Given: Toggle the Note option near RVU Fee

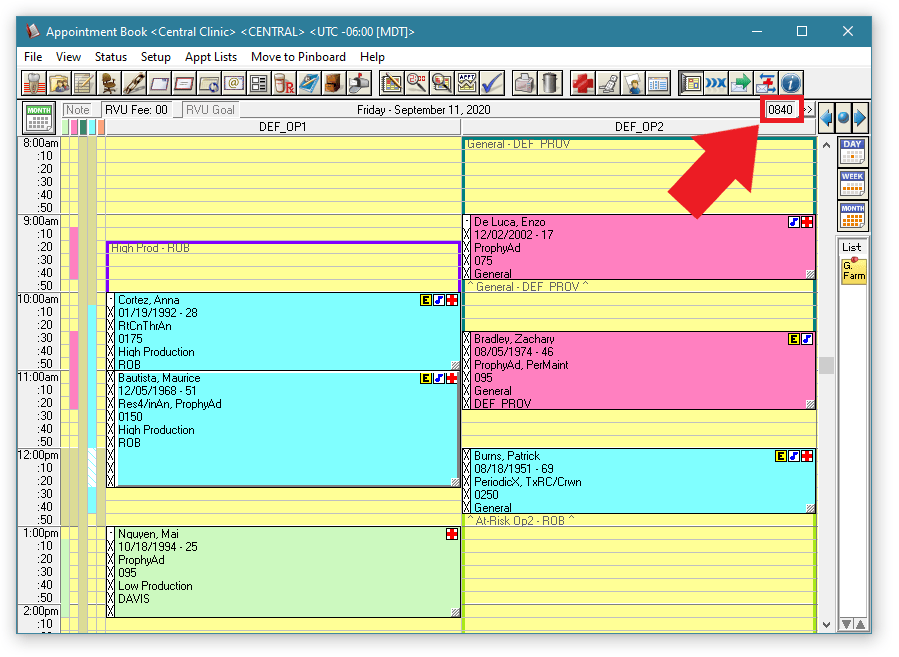Looking at the screenshot, I should (x=78, y=110).
